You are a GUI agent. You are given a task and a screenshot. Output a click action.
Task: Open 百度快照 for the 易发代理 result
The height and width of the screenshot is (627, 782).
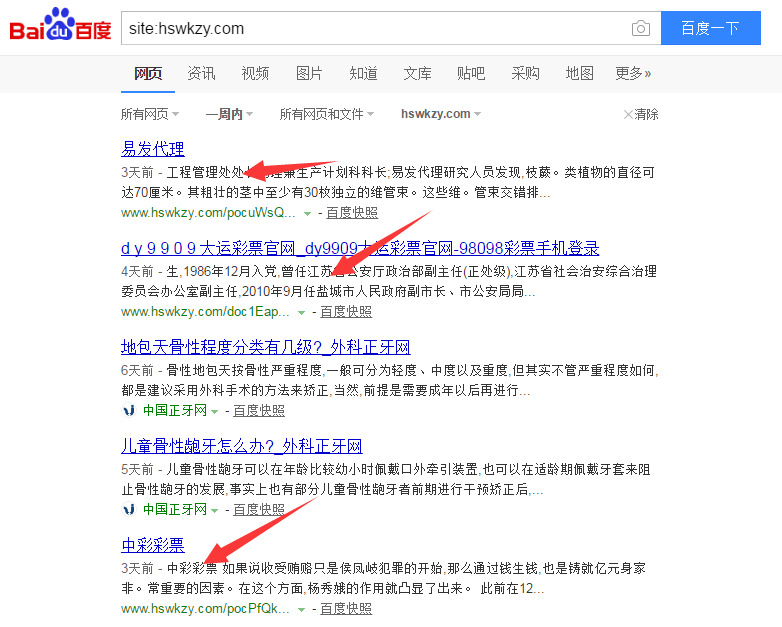pyautogui.click(x=352, y=213)
